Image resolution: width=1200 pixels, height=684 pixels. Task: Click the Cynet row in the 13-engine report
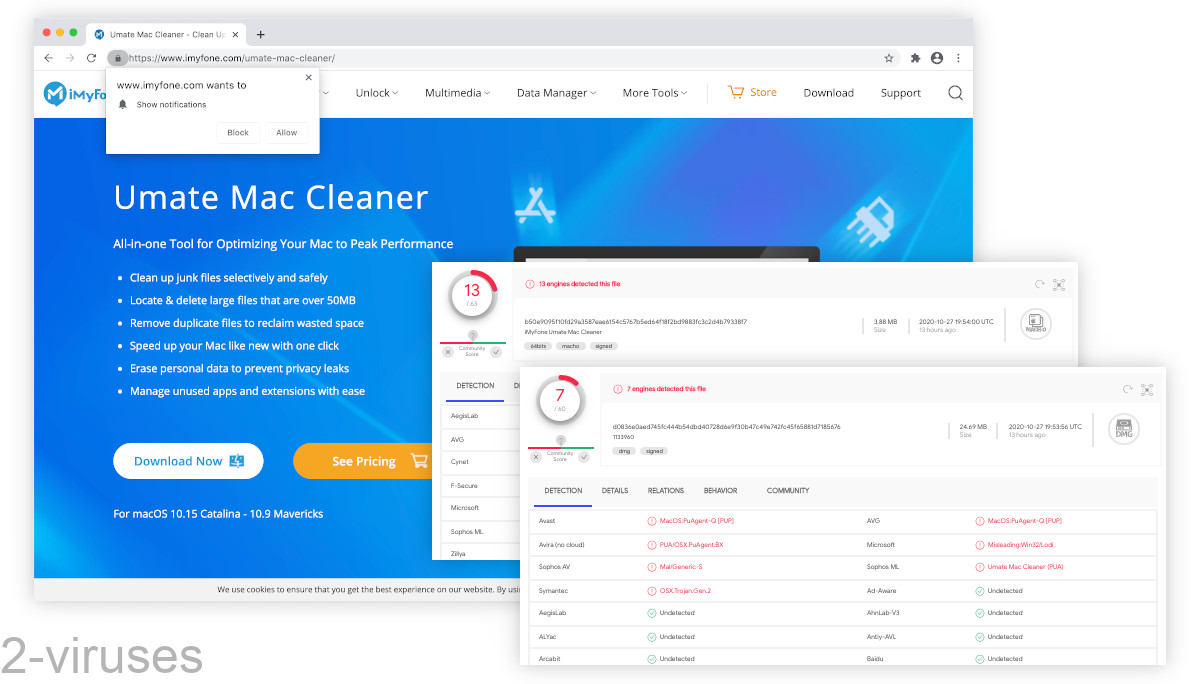[480, 462]
